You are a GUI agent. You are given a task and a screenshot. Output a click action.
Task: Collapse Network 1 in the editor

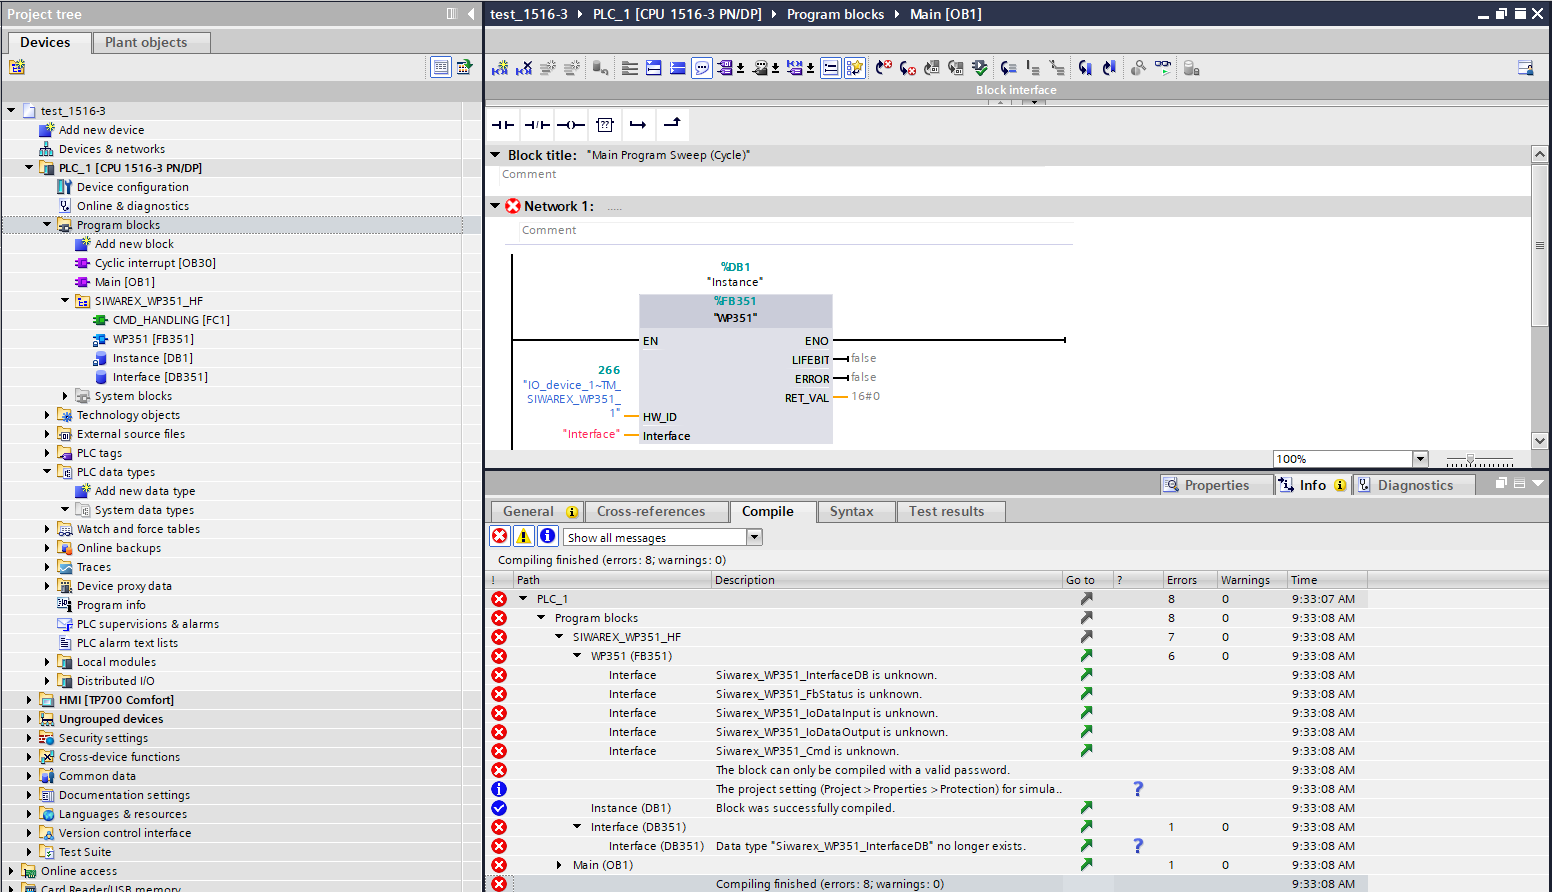click(495, 206)
